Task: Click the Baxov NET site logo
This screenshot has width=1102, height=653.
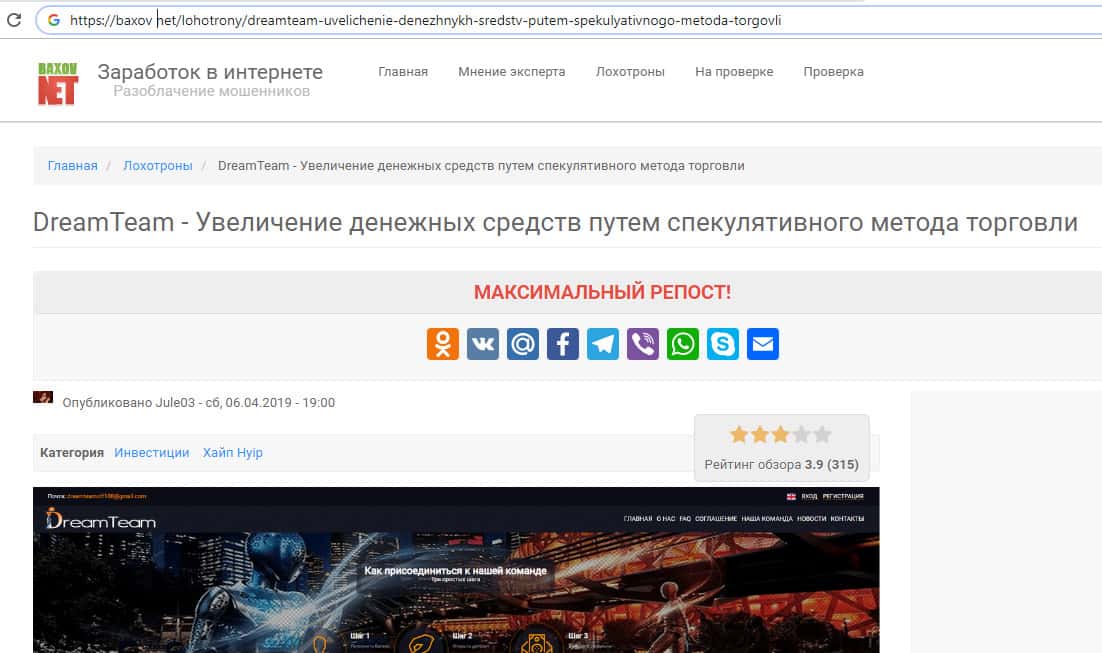Action: [58, 83]
